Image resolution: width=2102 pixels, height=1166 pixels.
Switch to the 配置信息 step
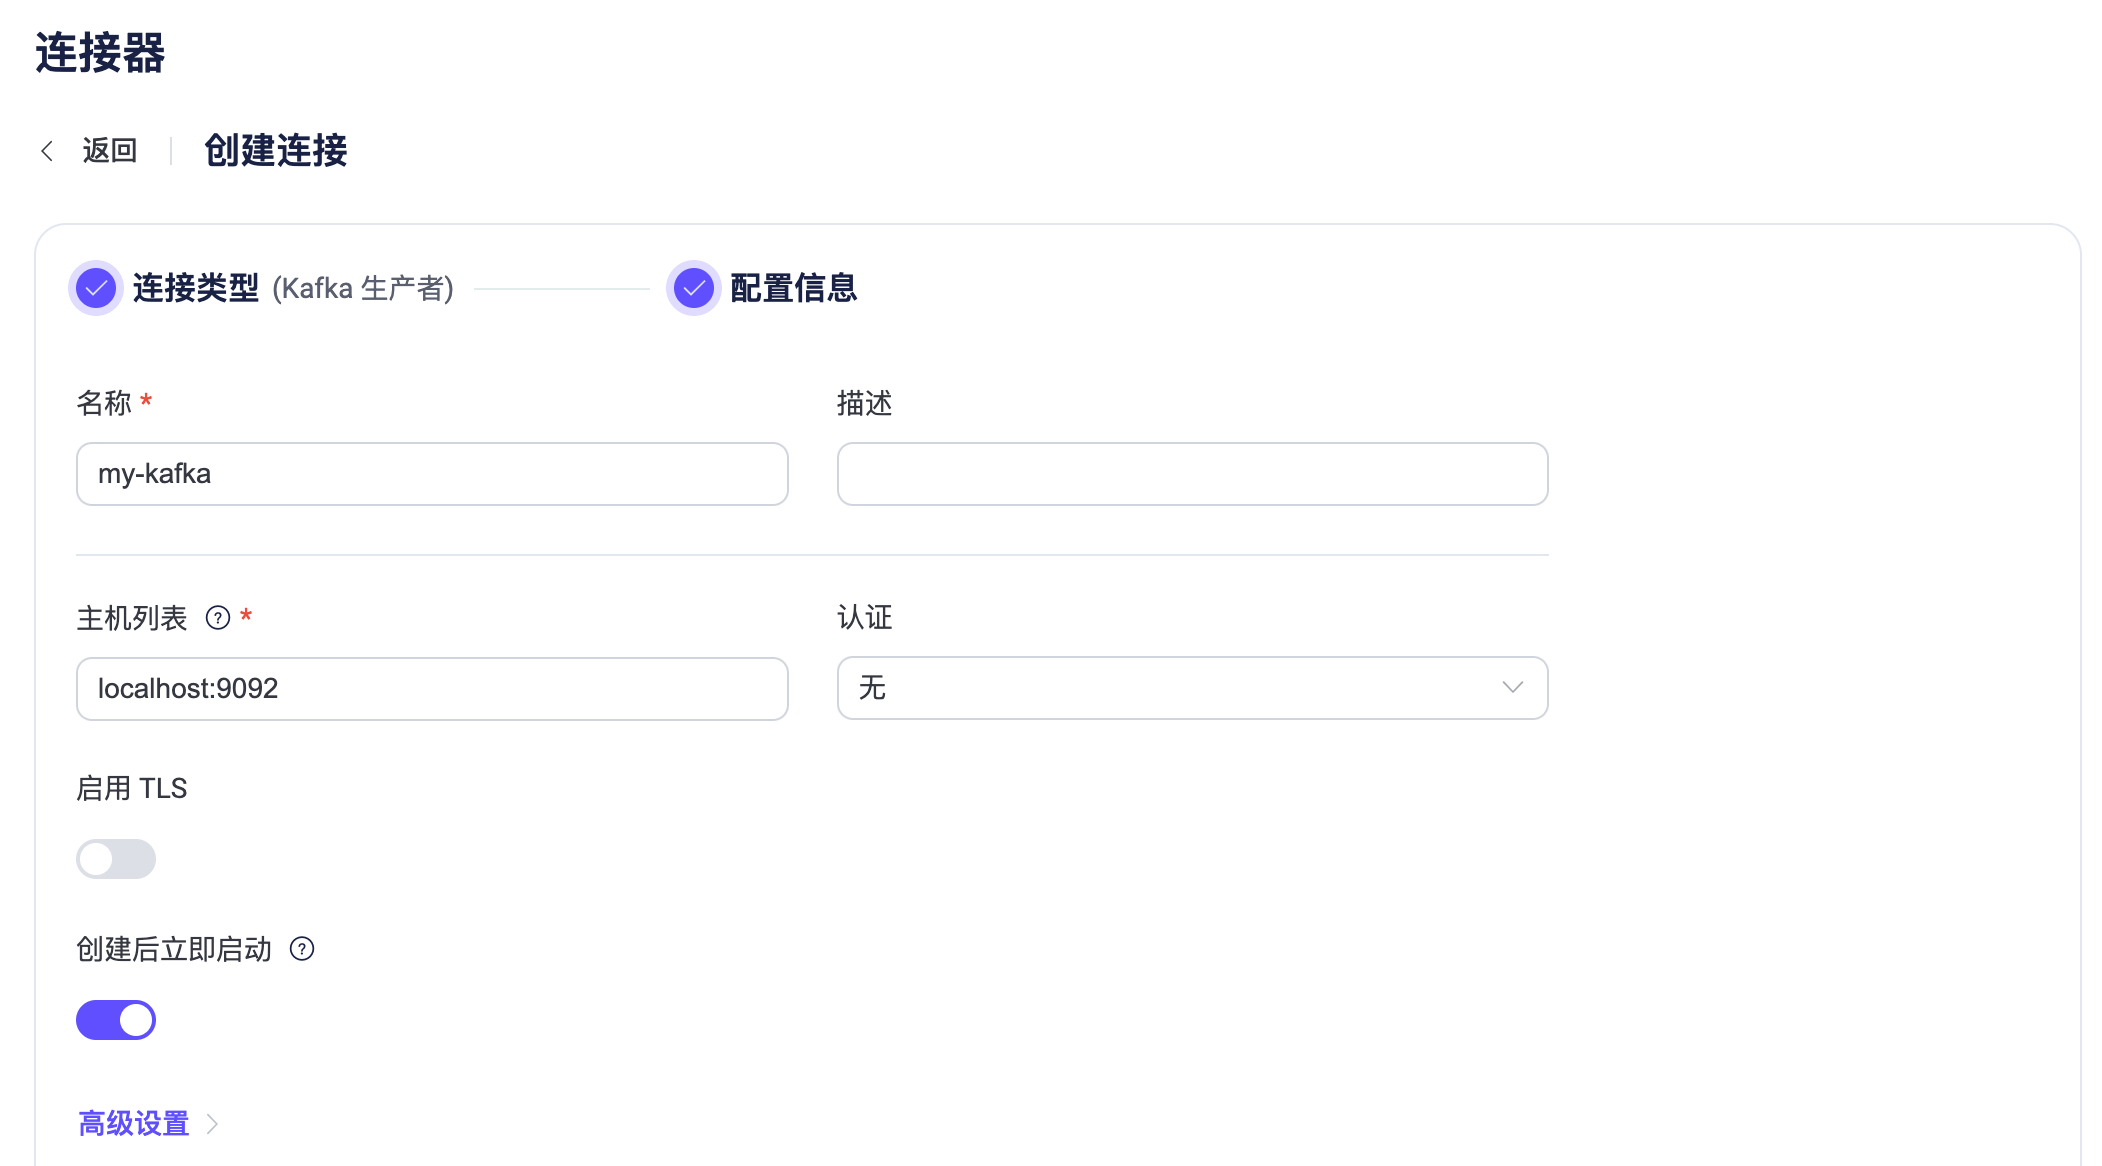[x=794, y=289]
